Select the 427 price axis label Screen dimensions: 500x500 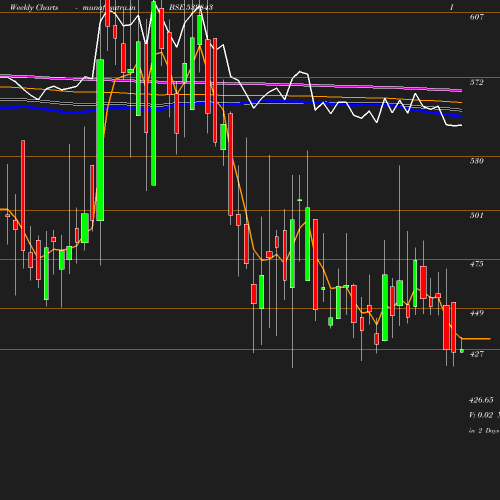click(476, 354)
